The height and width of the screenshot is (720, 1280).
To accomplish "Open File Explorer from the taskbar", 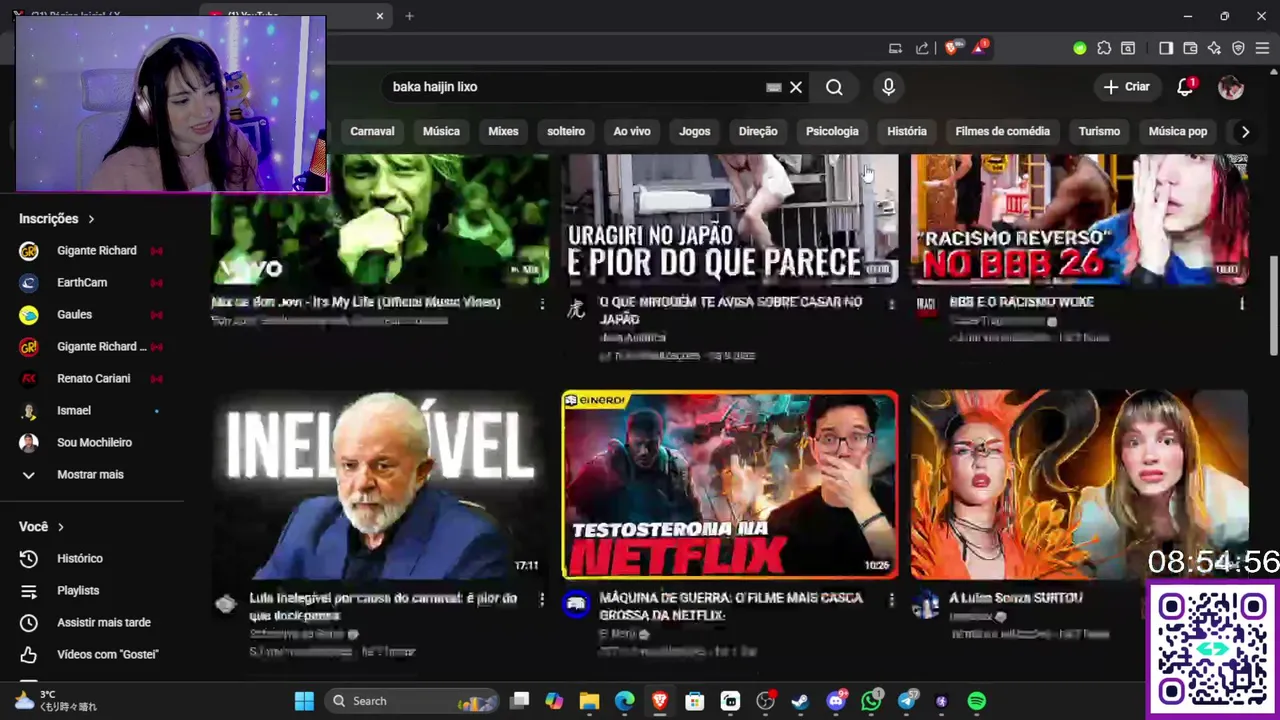I will coord(589,701).
